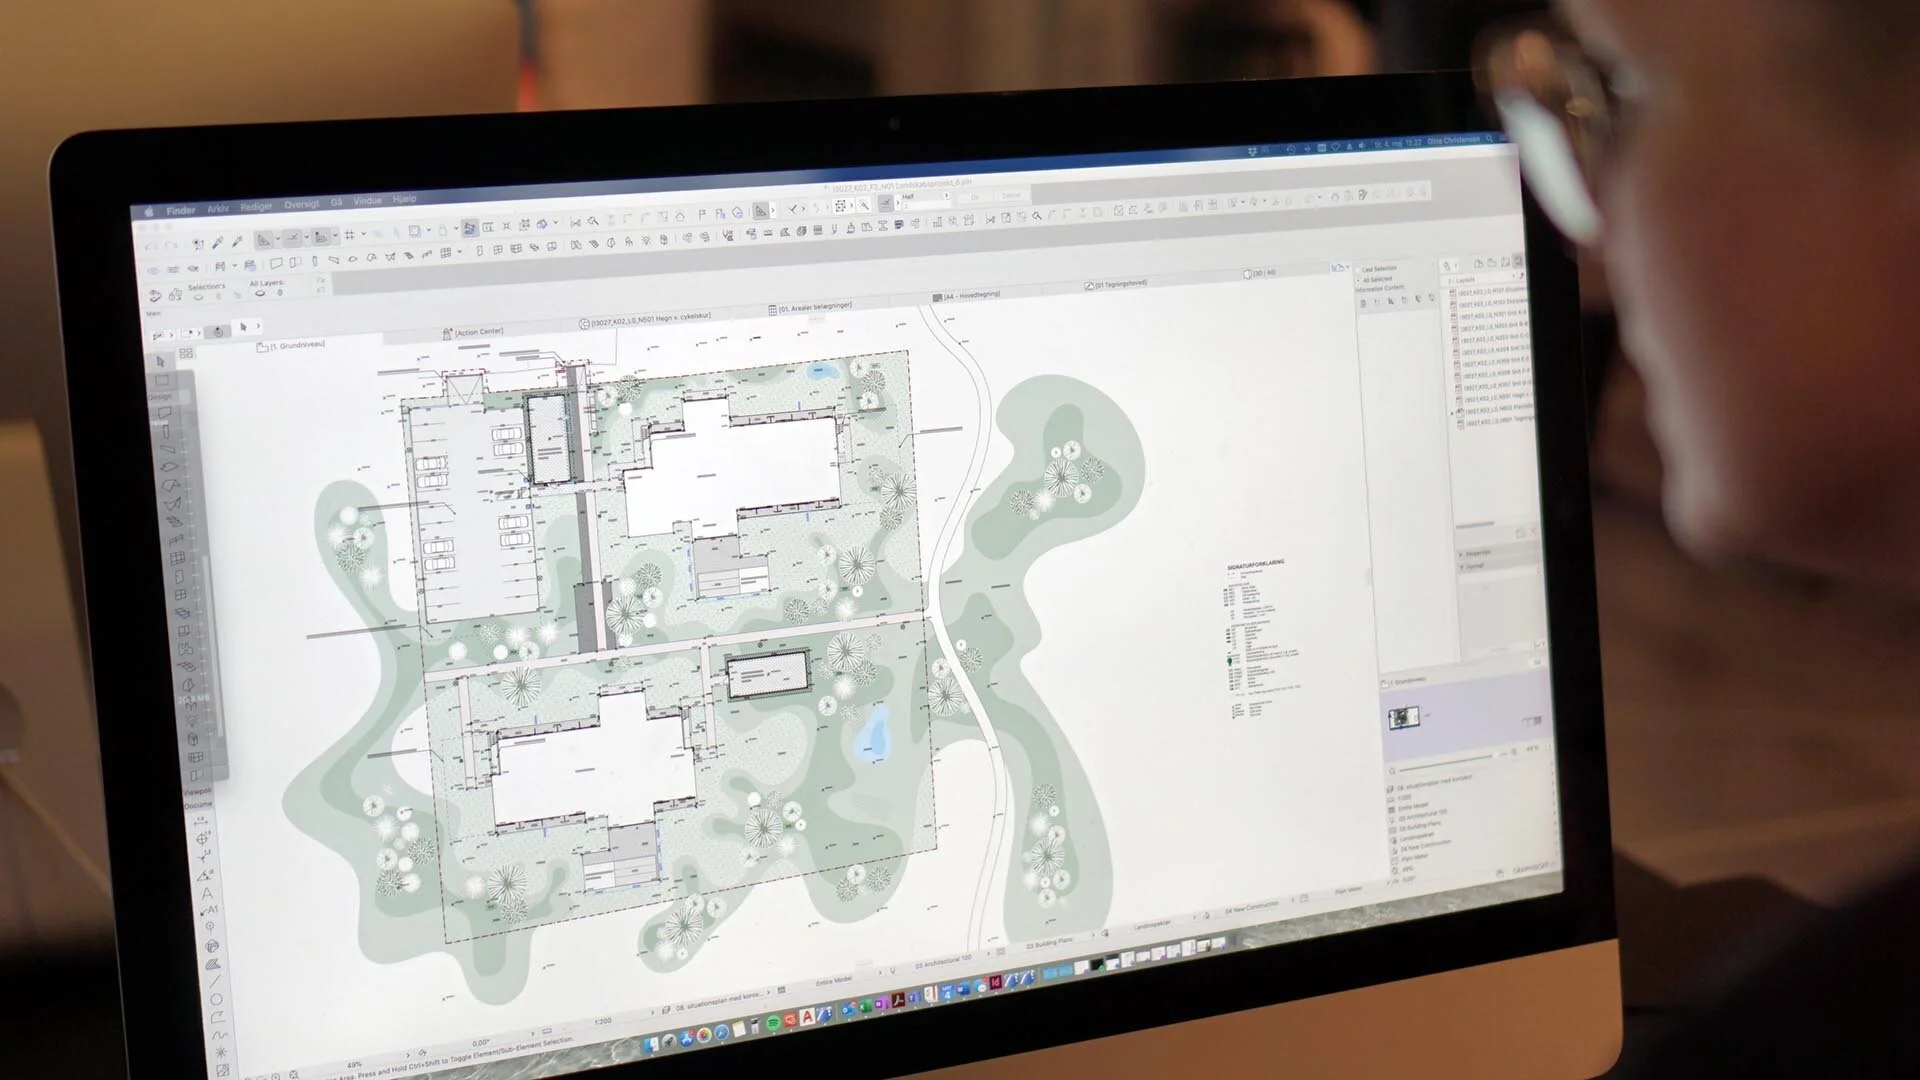Click the Spotify icon in the Dock
The width and height of the screenshot is (1920, 1080).
(x=773, y=1023)
